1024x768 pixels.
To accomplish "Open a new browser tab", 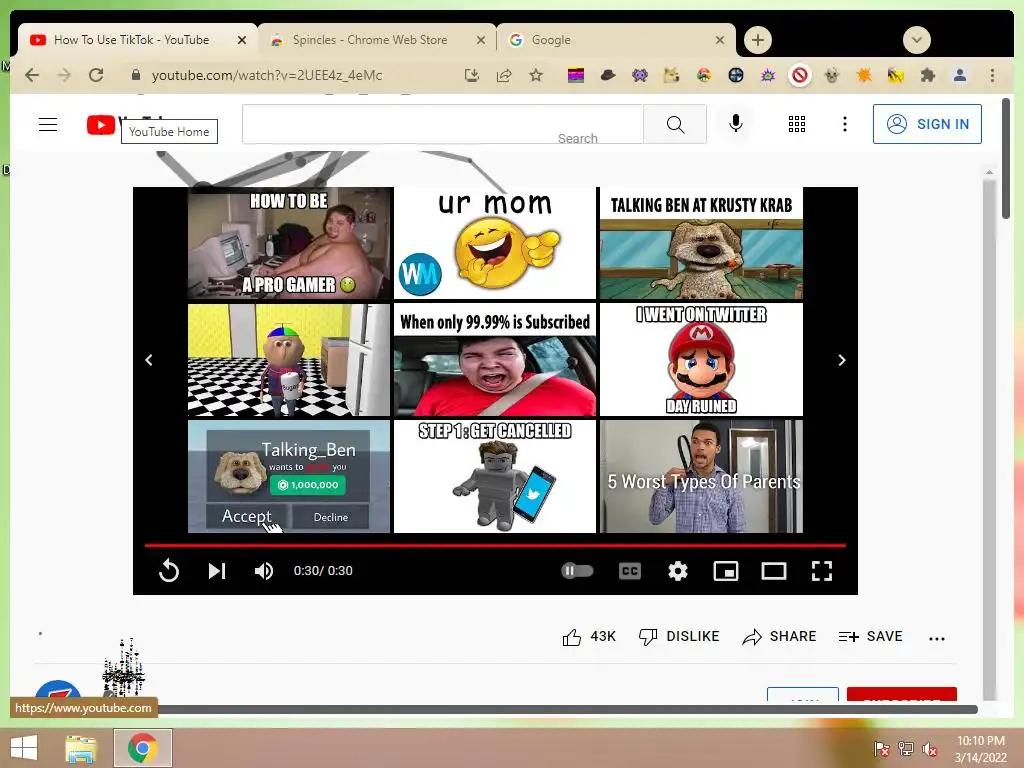I will click(758, 40).
